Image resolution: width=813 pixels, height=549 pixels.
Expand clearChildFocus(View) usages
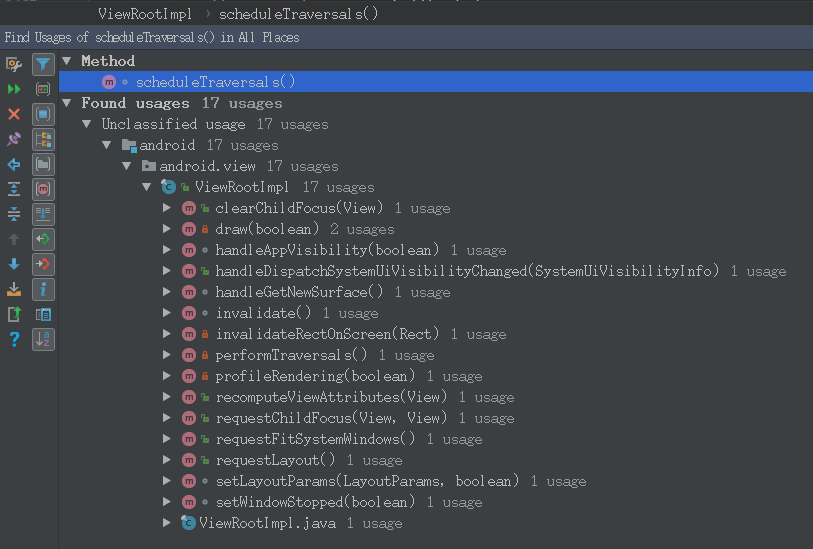click(x=166, y=208)
